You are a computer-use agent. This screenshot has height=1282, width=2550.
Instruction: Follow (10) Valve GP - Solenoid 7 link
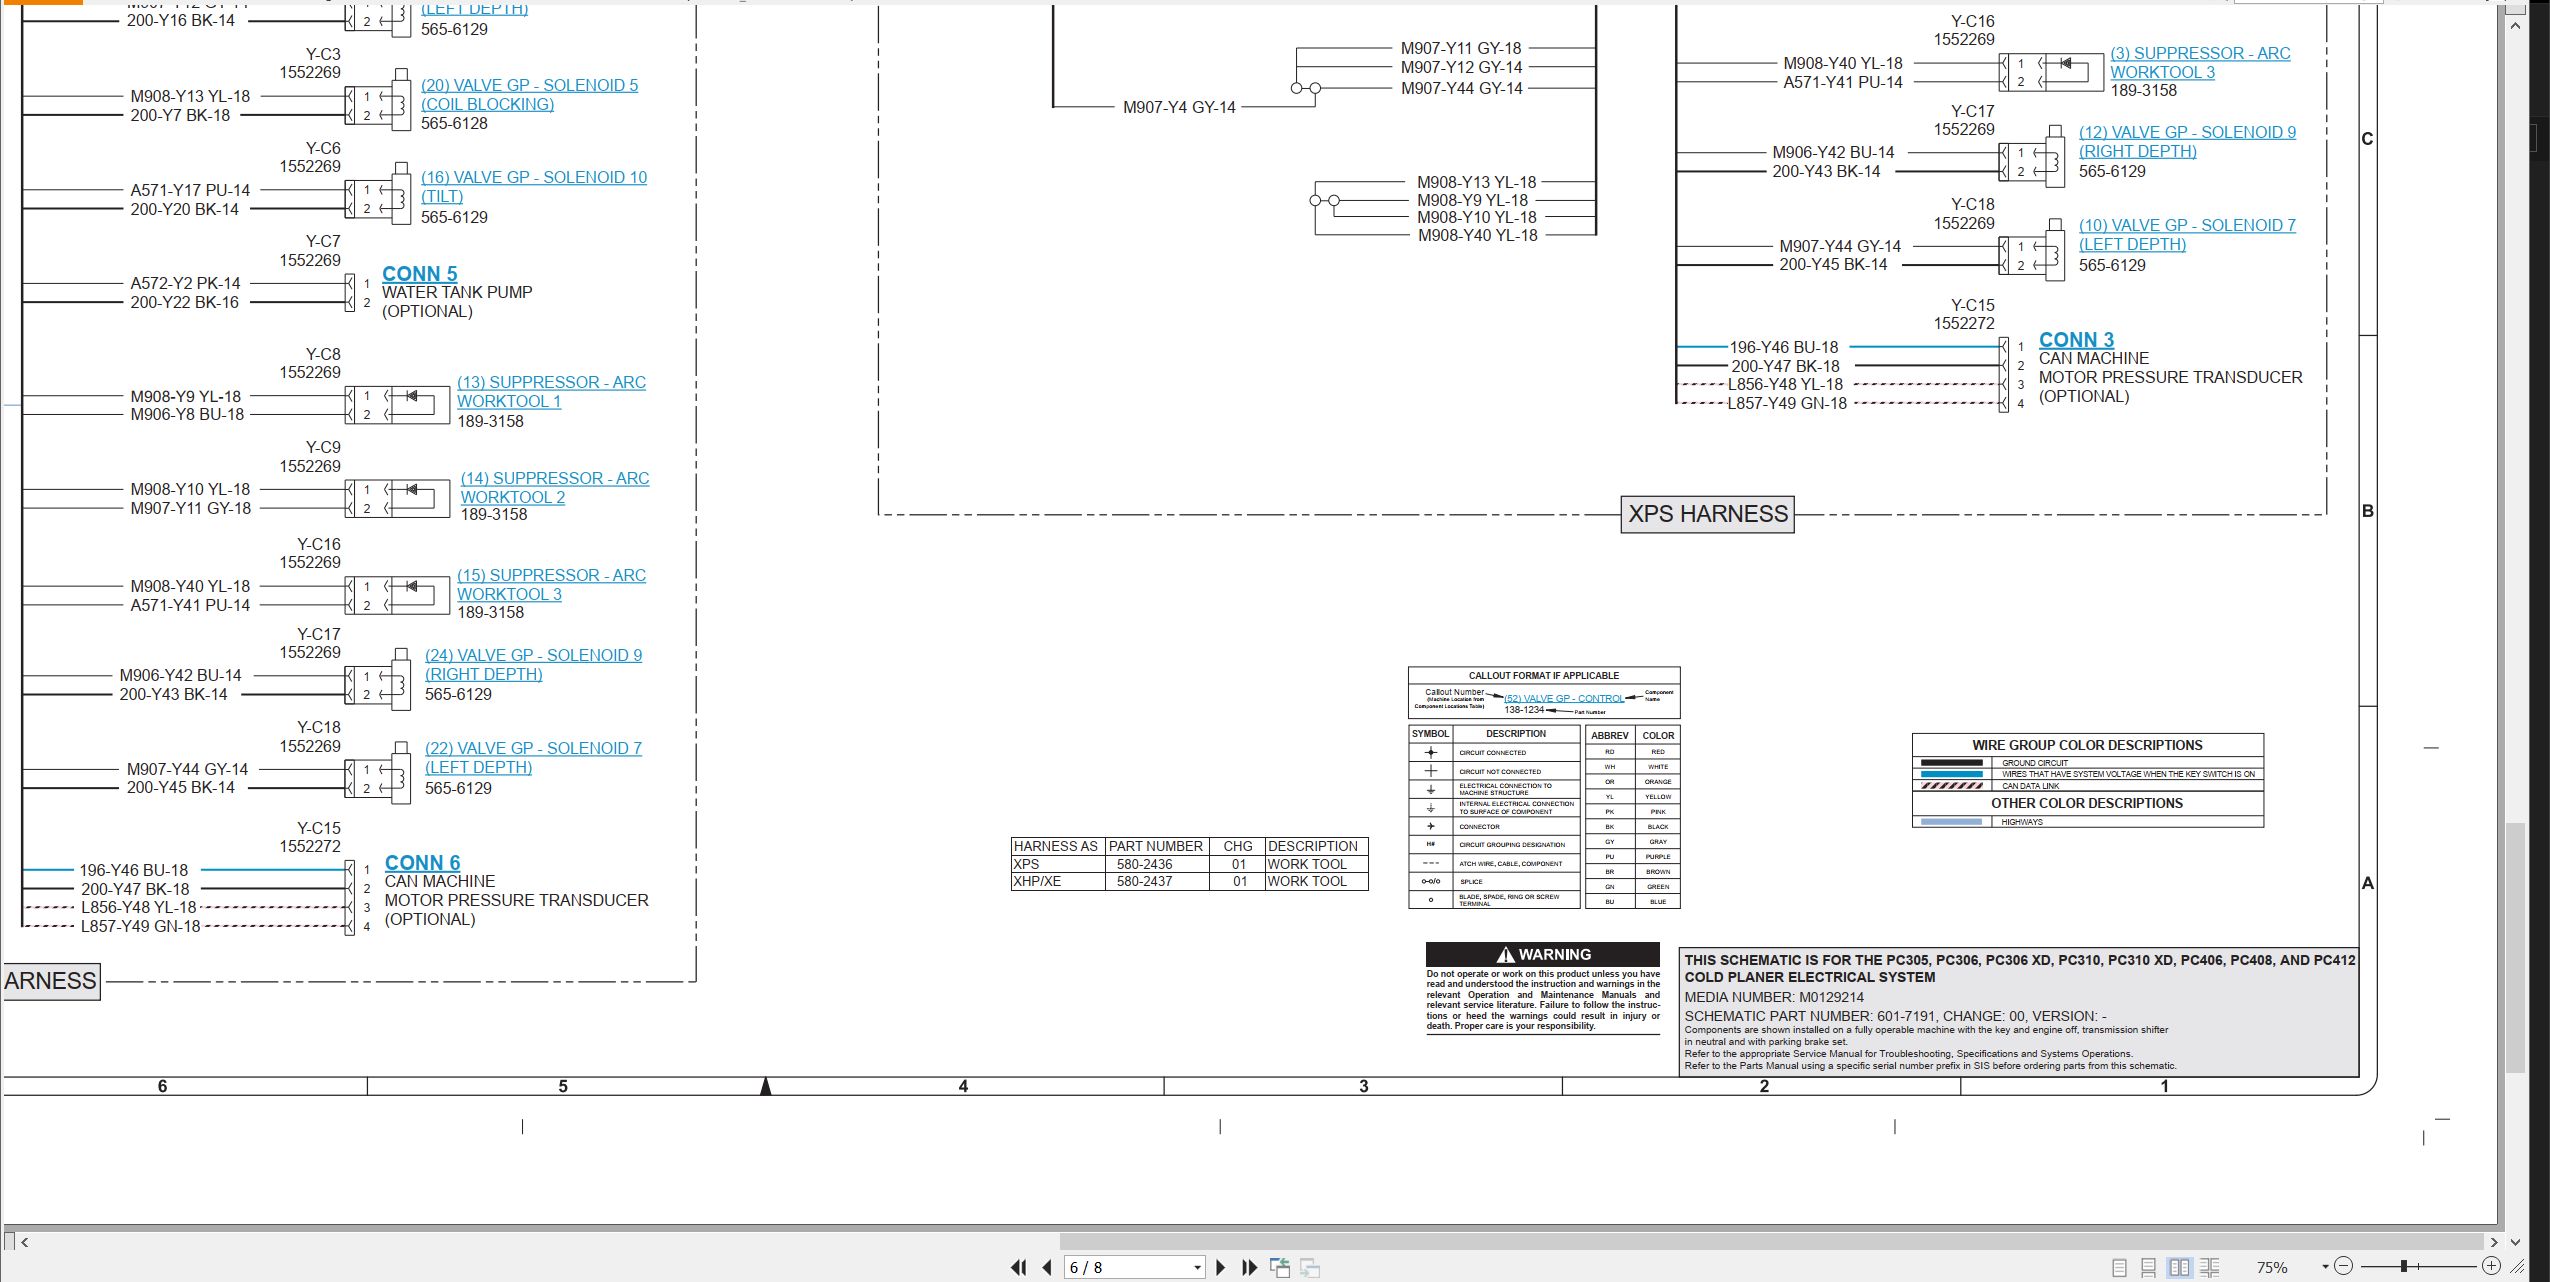tap(2187, 235)
